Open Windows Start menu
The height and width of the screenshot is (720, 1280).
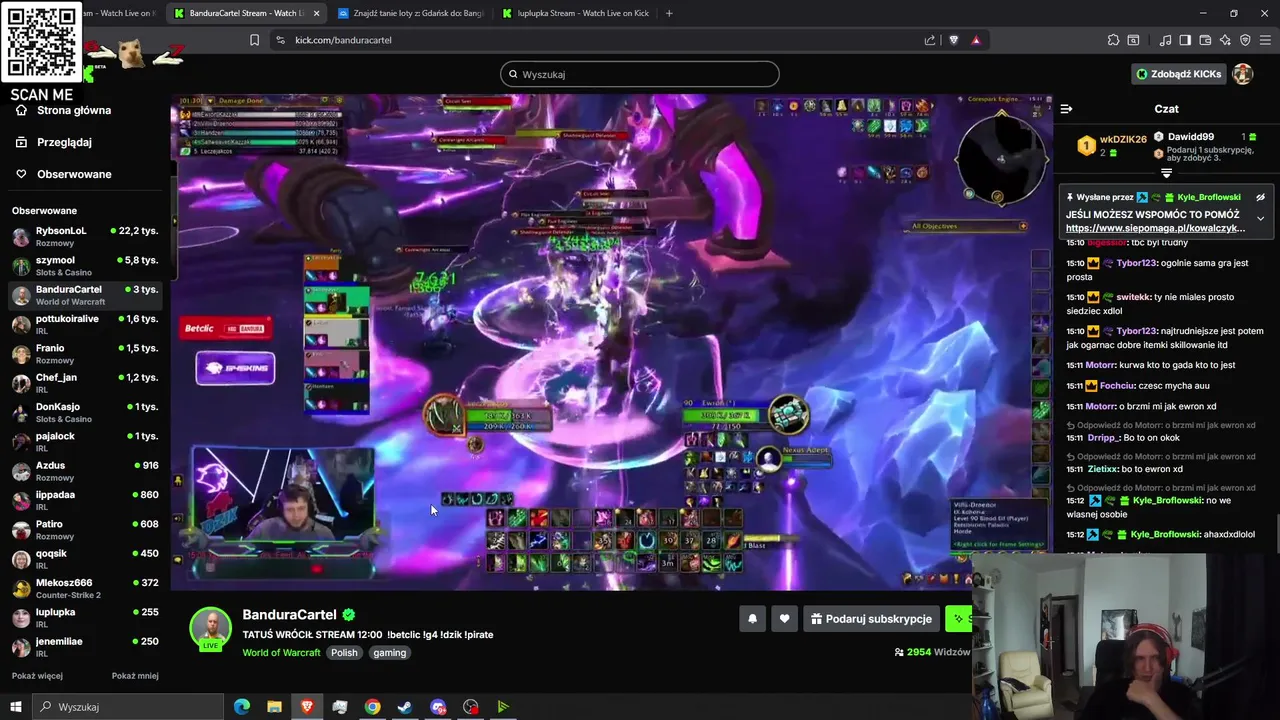point(16,707)
